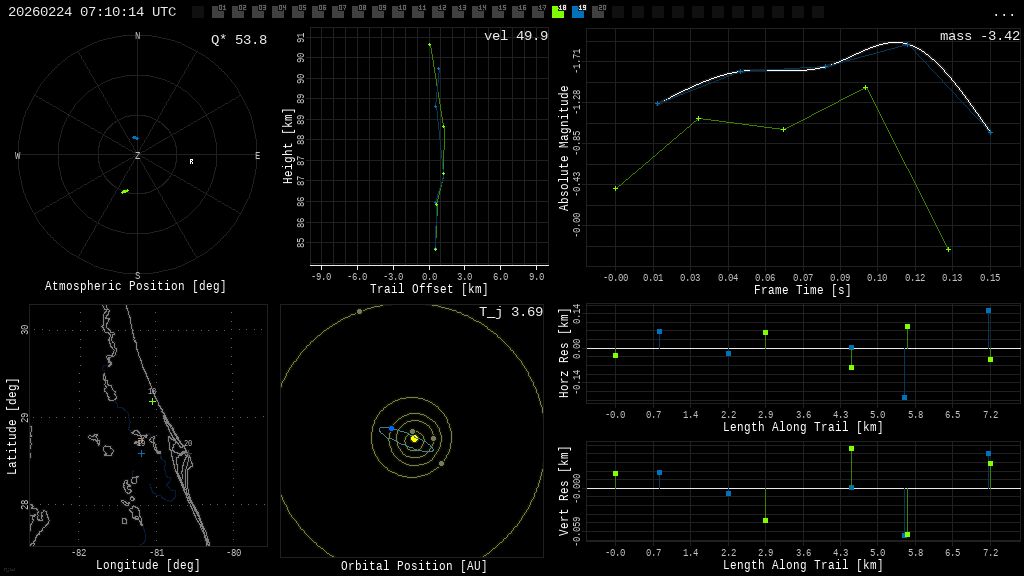The image size is (1024, 576).
Task: Toggle the blue station 19 box
Action: [578, 12]
